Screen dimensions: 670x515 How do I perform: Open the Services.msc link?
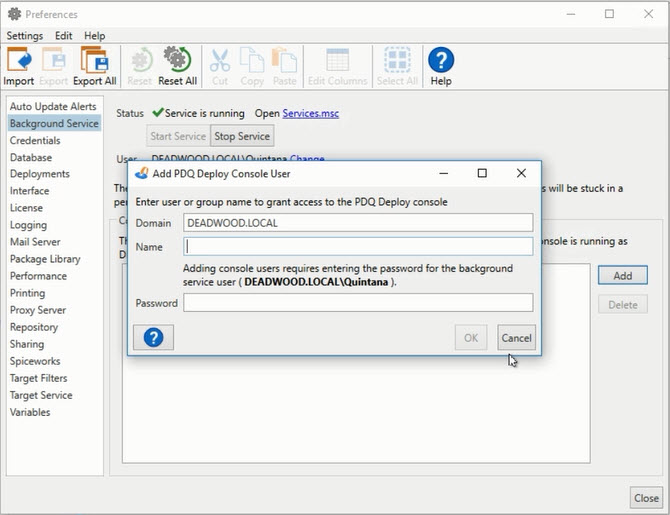coord(311,113)
